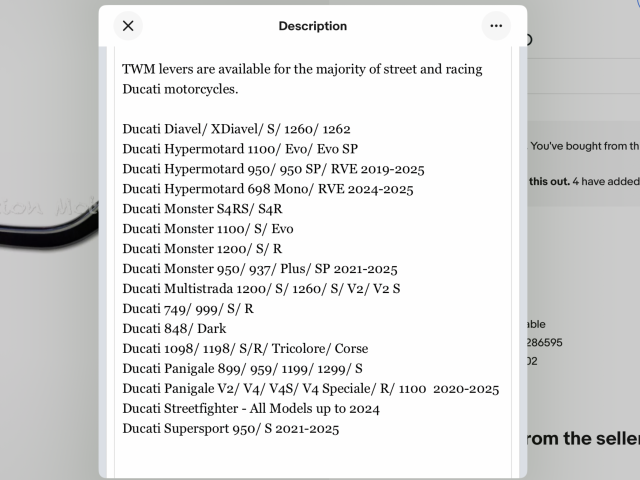Click the Hypermotard 1100/ Evo/ Evo SP line

pos(240,149)
